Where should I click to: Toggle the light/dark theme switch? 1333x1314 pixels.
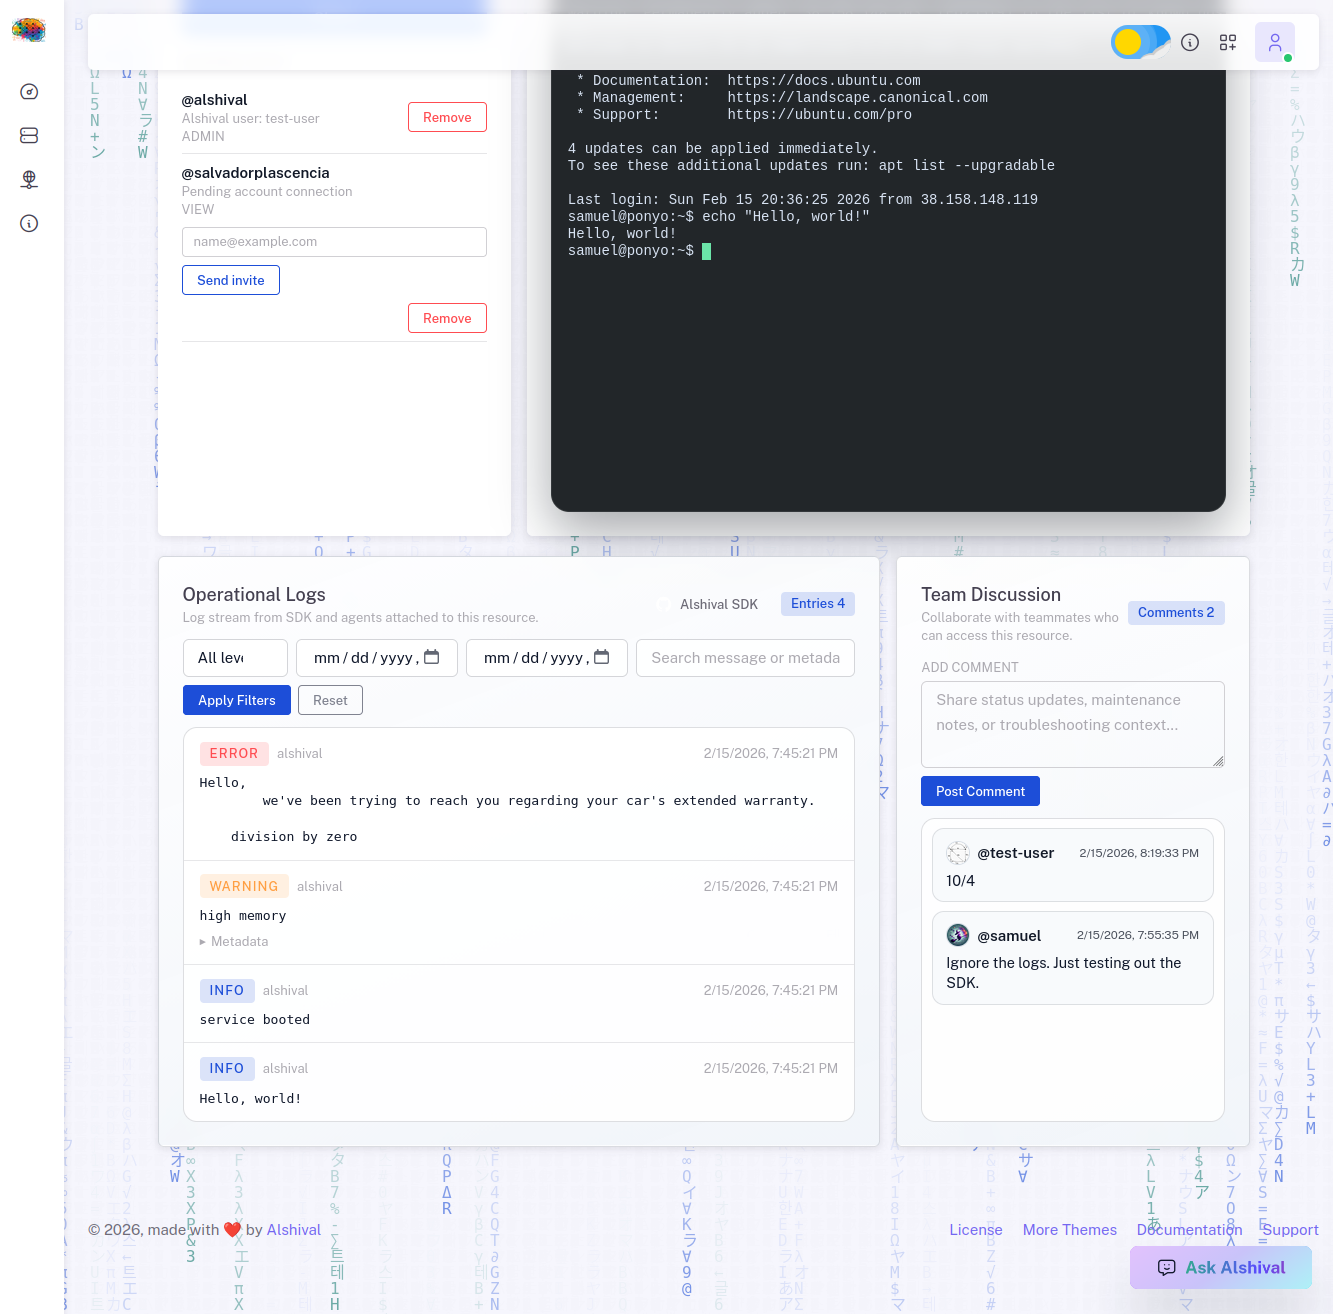point(1140,42)
